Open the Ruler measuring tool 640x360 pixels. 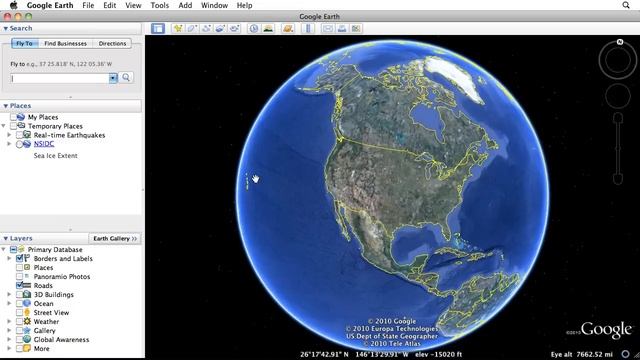pyautogui.click(x=308, y=29)
